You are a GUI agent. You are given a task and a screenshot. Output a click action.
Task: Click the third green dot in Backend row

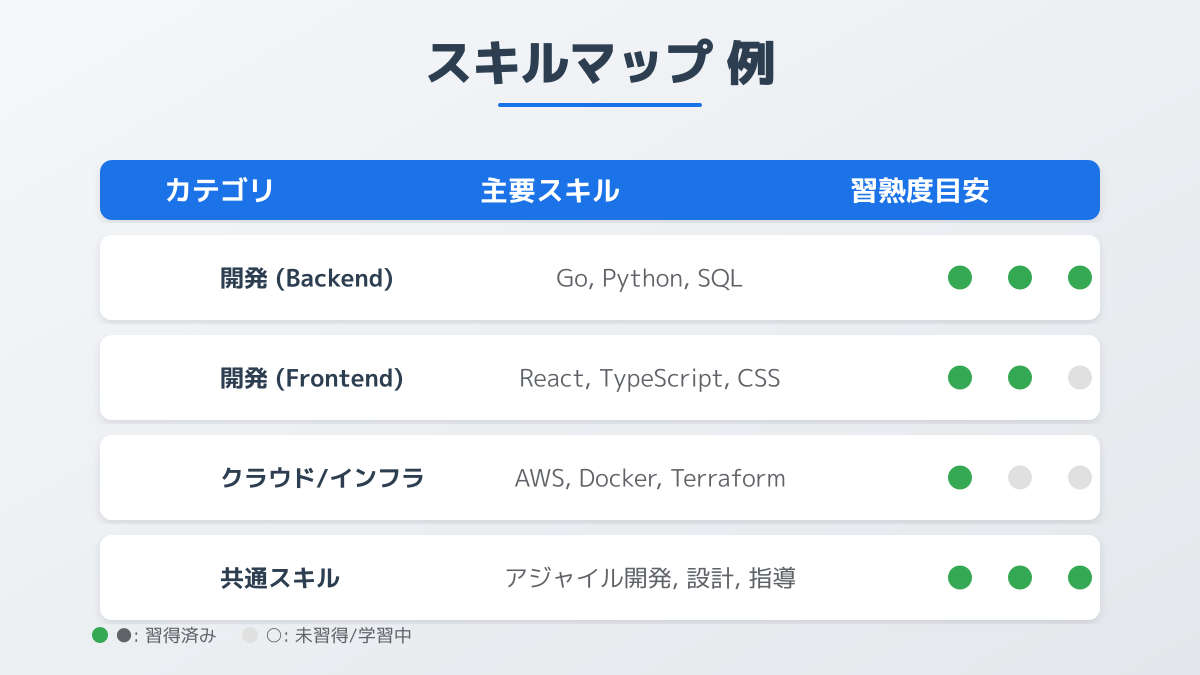click(x=1080, y=278)
